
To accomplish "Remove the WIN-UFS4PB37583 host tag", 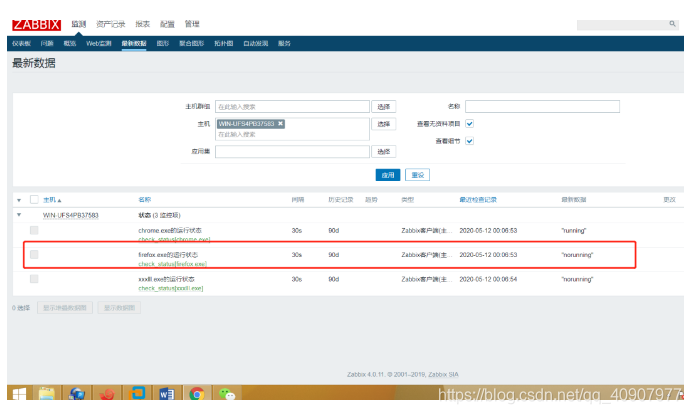I will point(280,124).
